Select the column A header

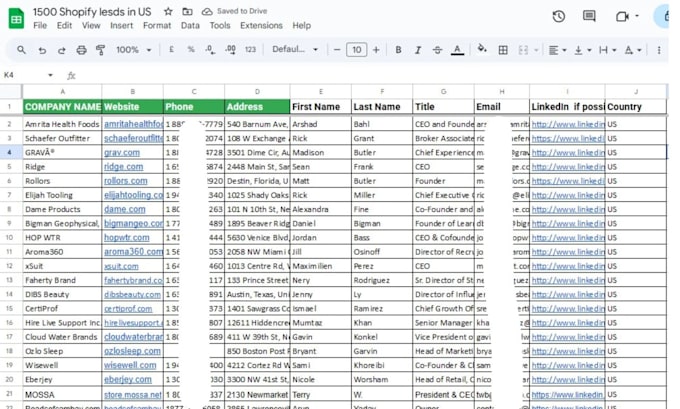[x=62, y=92]
